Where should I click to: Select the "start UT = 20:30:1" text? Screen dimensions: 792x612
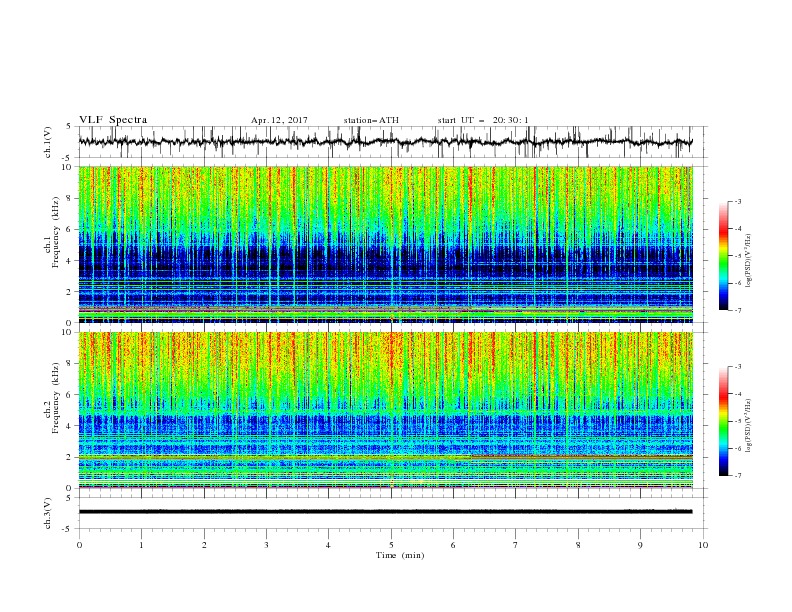(x=483, y=120)
